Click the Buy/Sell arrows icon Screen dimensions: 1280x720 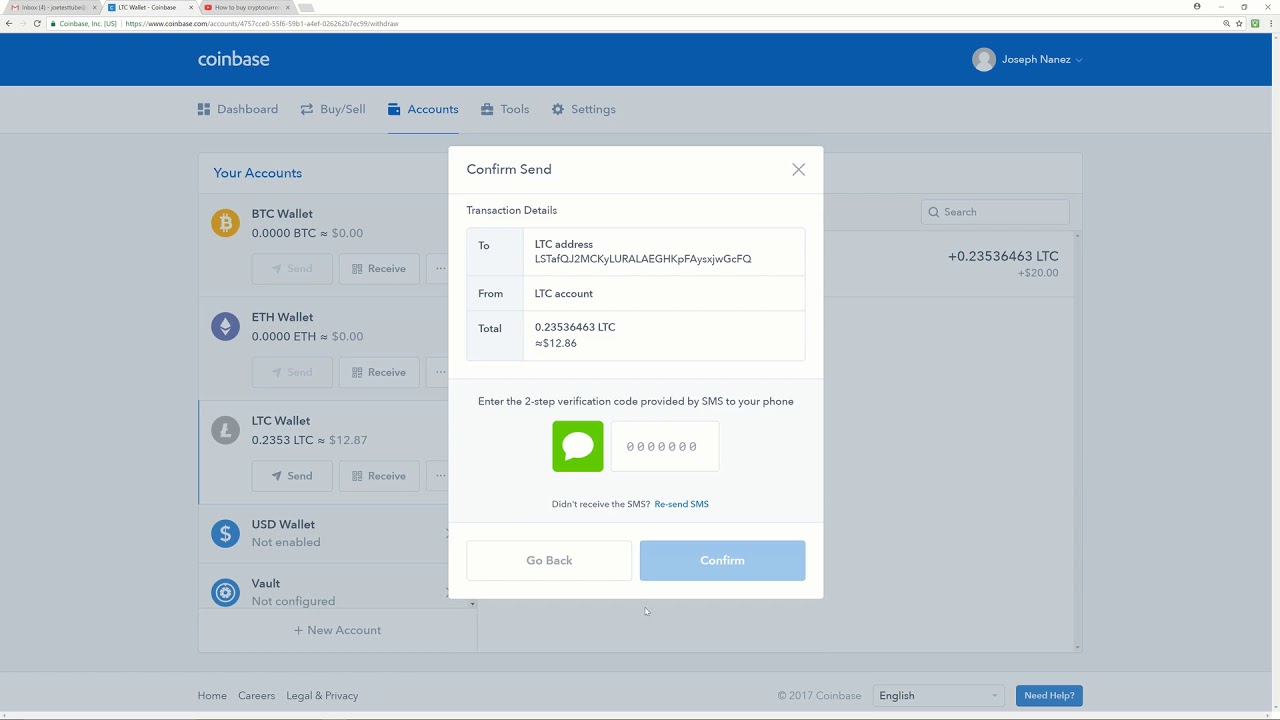[x=307, y=109]
